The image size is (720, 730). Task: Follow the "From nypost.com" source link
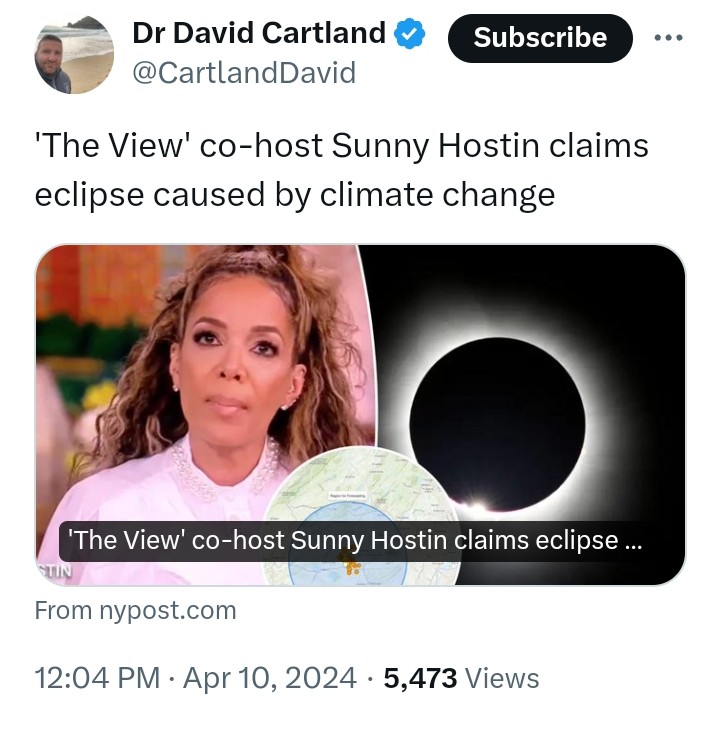tap(135, 610)
